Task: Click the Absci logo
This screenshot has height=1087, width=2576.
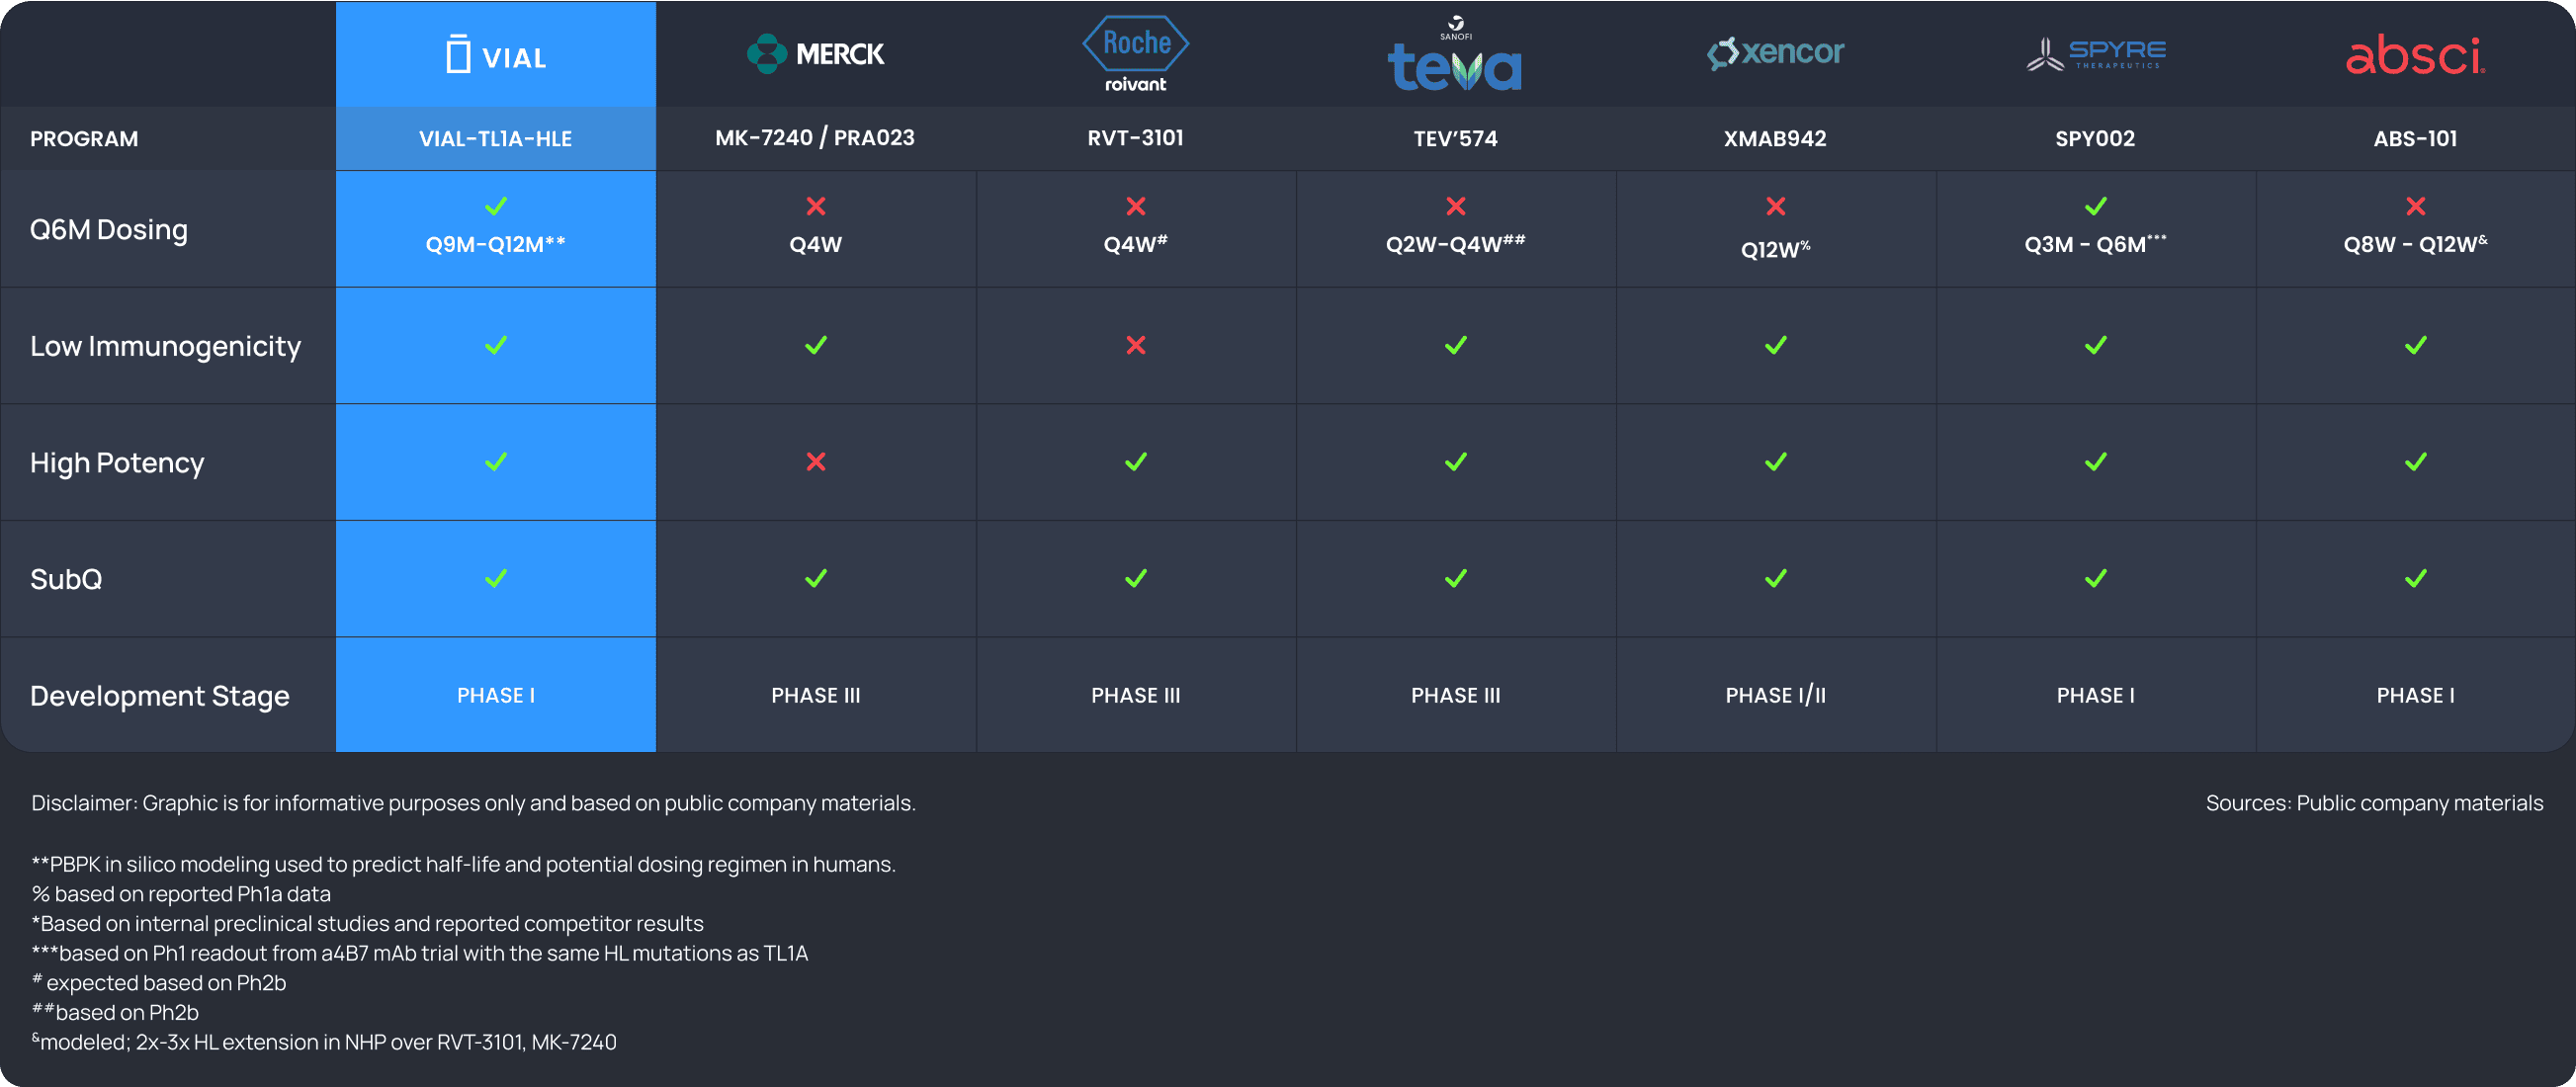Action: point(2415,56)
